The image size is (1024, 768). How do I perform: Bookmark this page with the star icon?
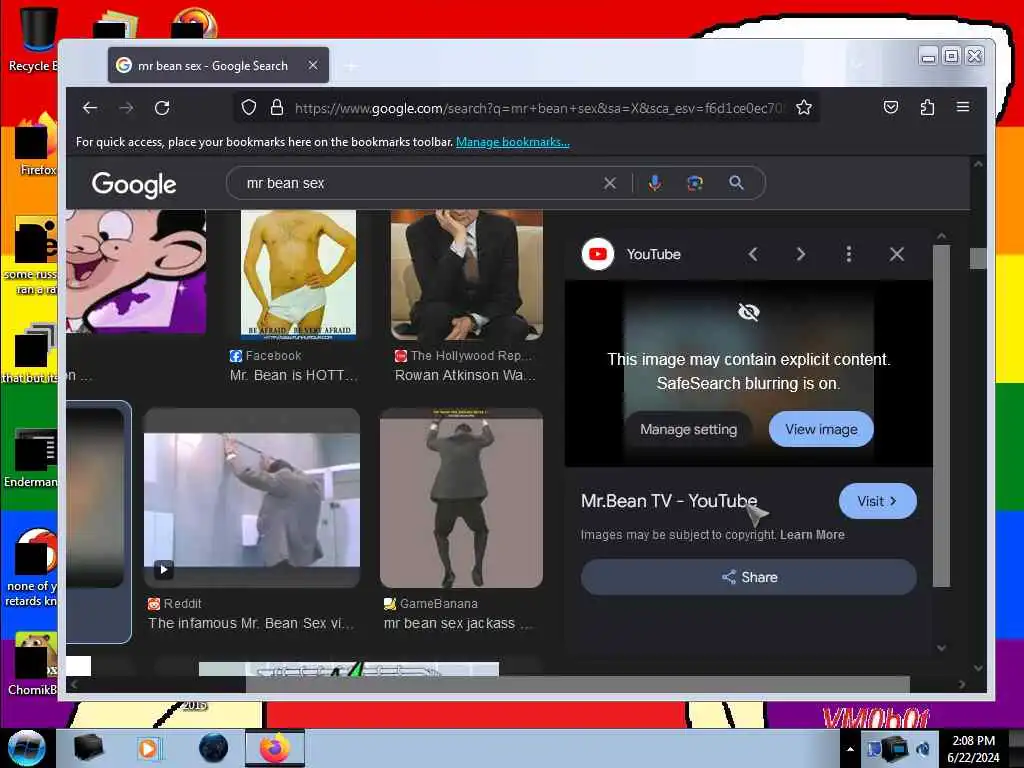coord(804,107)
